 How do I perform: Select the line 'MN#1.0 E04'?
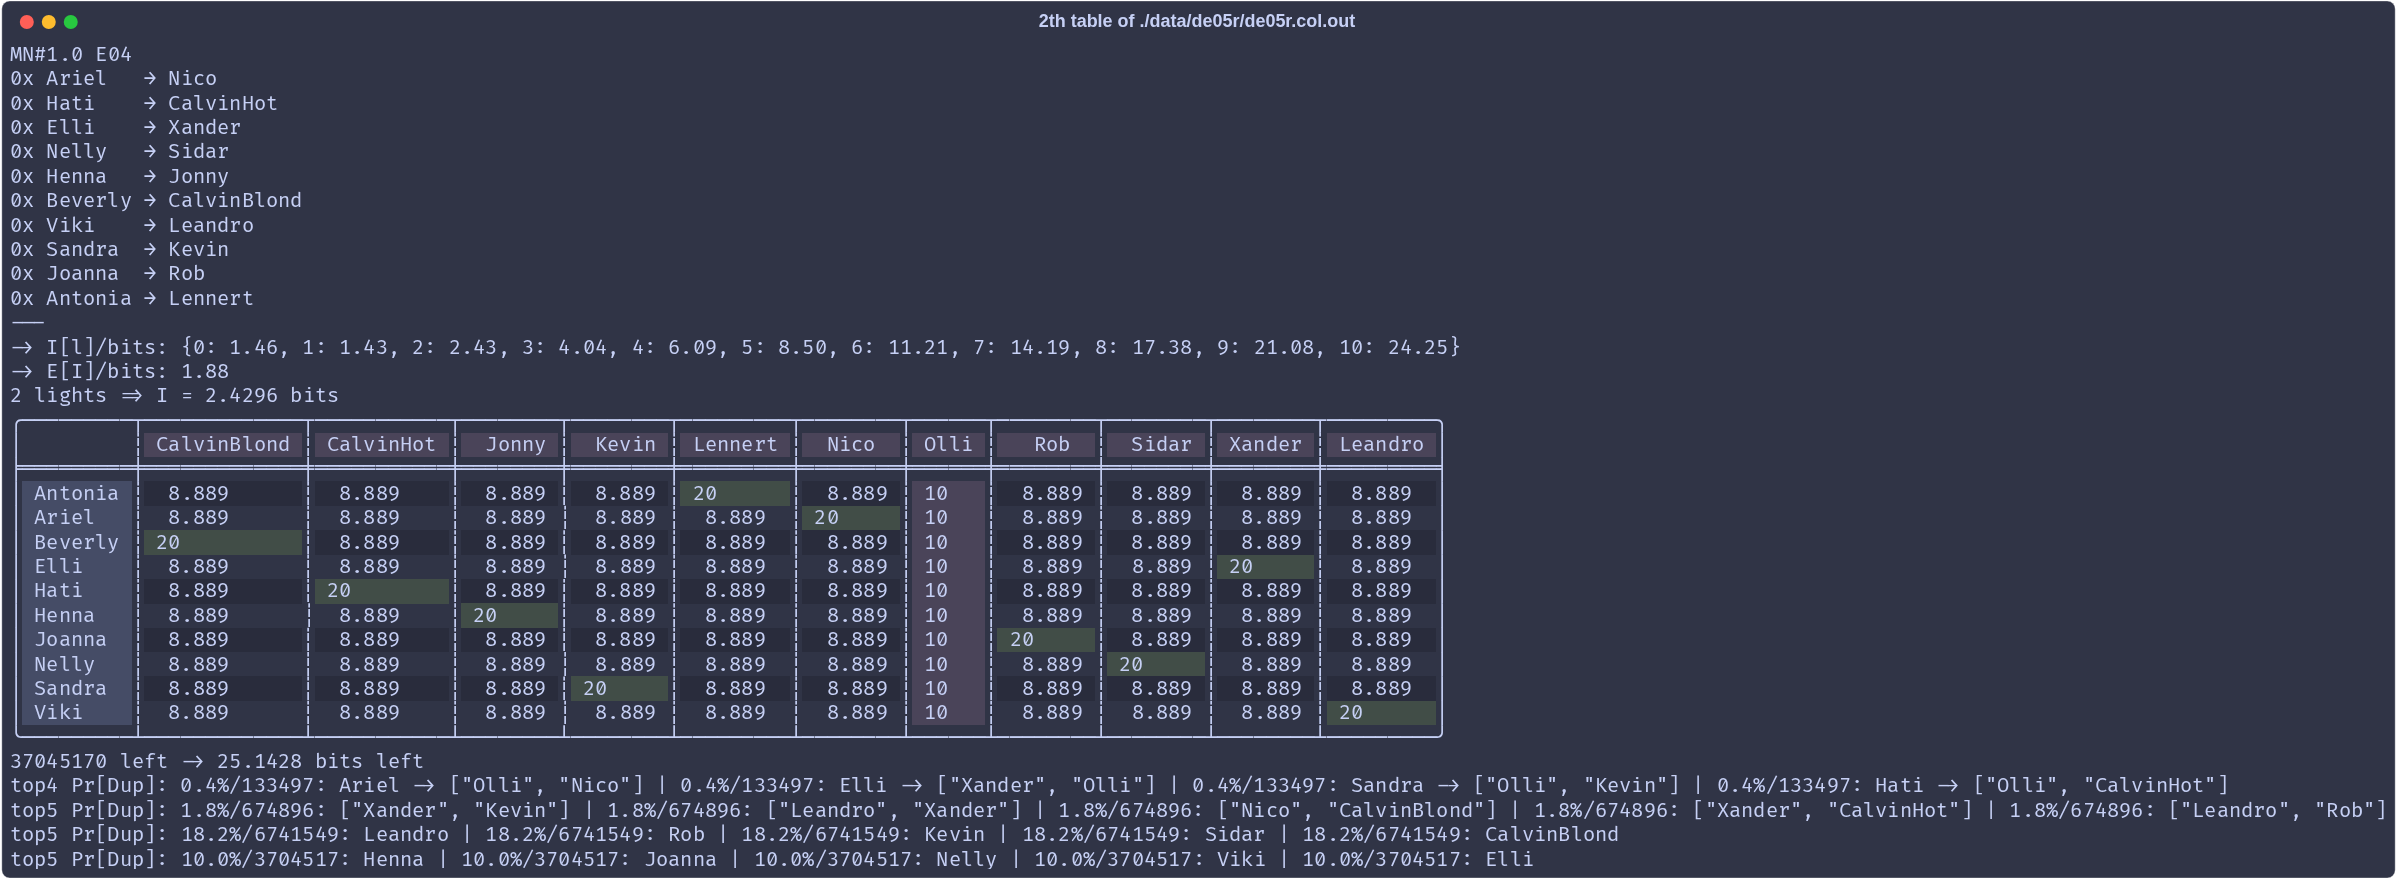(71, 54)
